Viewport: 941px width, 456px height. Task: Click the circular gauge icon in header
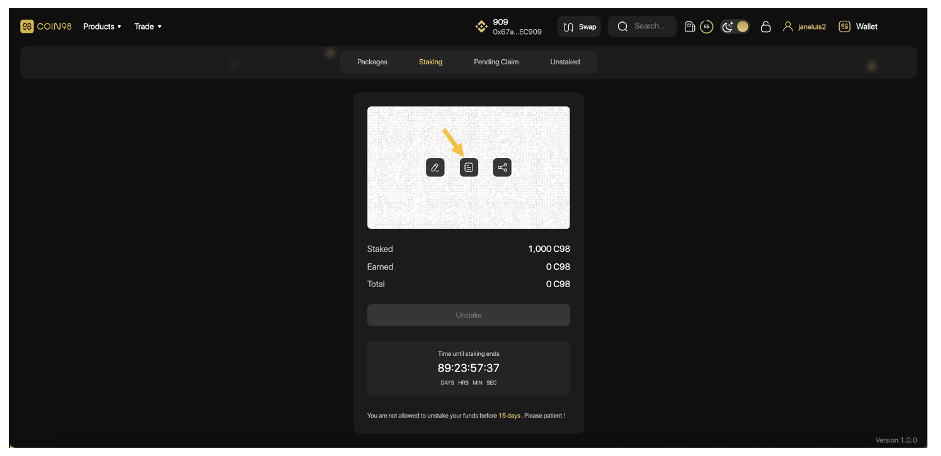(706, 27)
